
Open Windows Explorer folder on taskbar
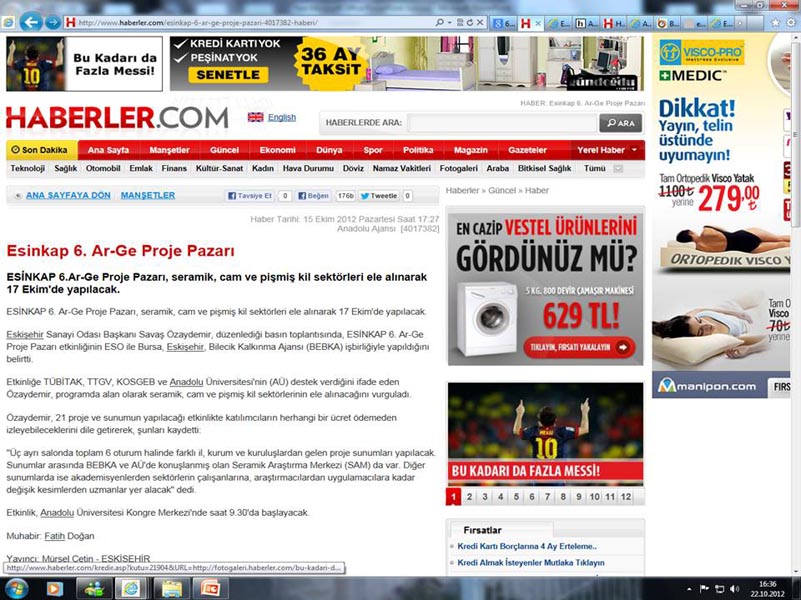click(x=172, y=589)
